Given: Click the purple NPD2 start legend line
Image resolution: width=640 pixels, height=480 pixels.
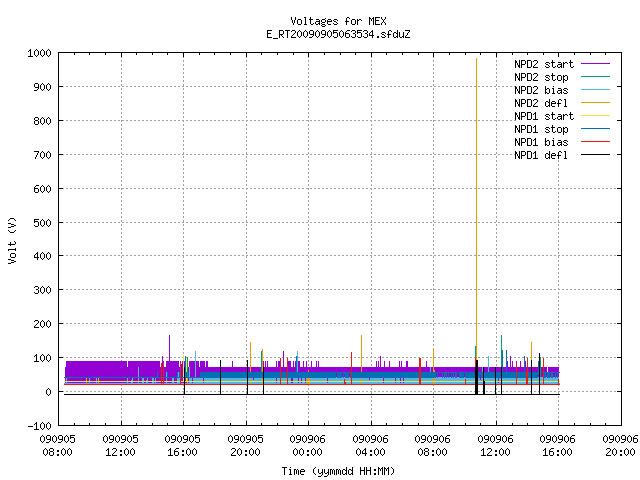Looking at the screenshot, I should pos(595,64).
